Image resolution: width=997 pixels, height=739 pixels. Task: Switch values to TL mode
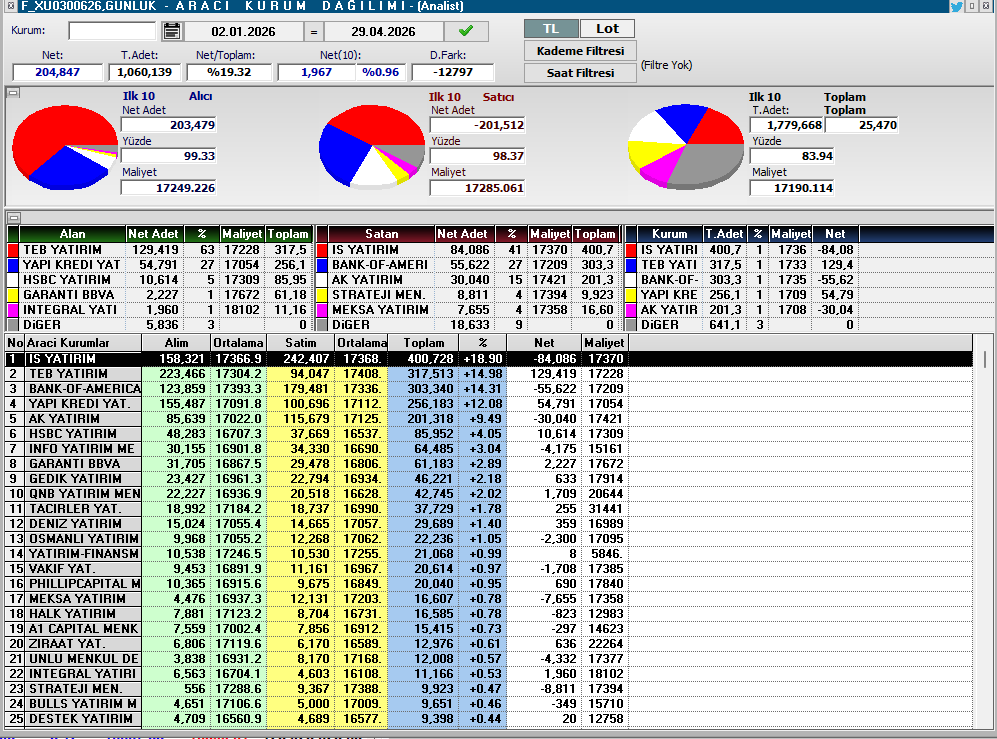[551, 29]
